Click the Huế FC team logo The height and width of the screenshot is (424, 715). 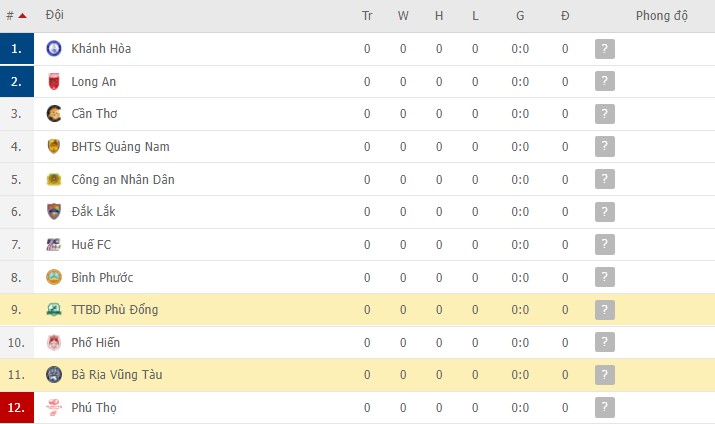point(54,245)
